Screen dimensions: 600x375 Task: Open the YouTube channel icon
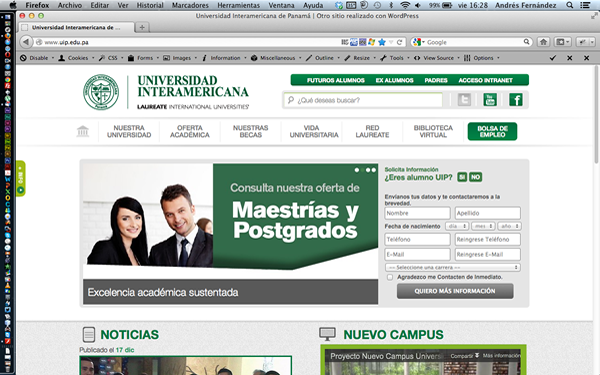(490, 100)
